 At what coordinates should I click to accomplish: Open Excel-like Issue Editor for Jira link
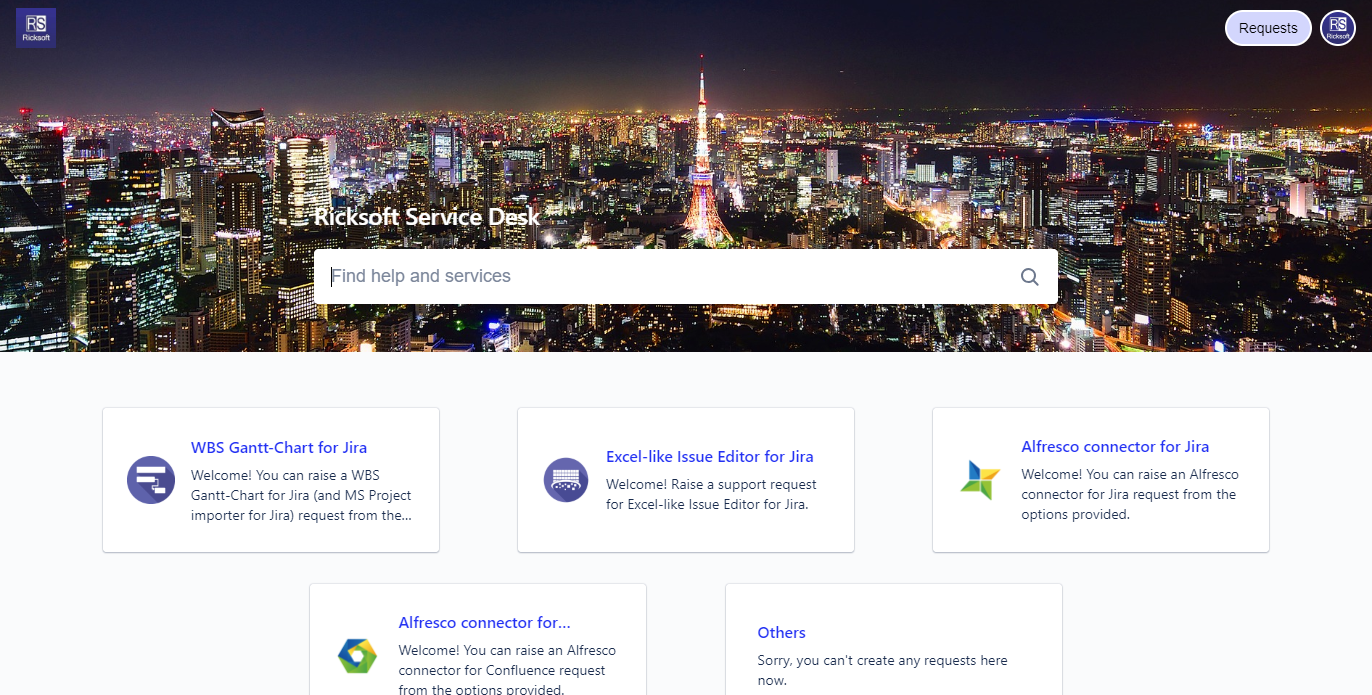(710, 457)
